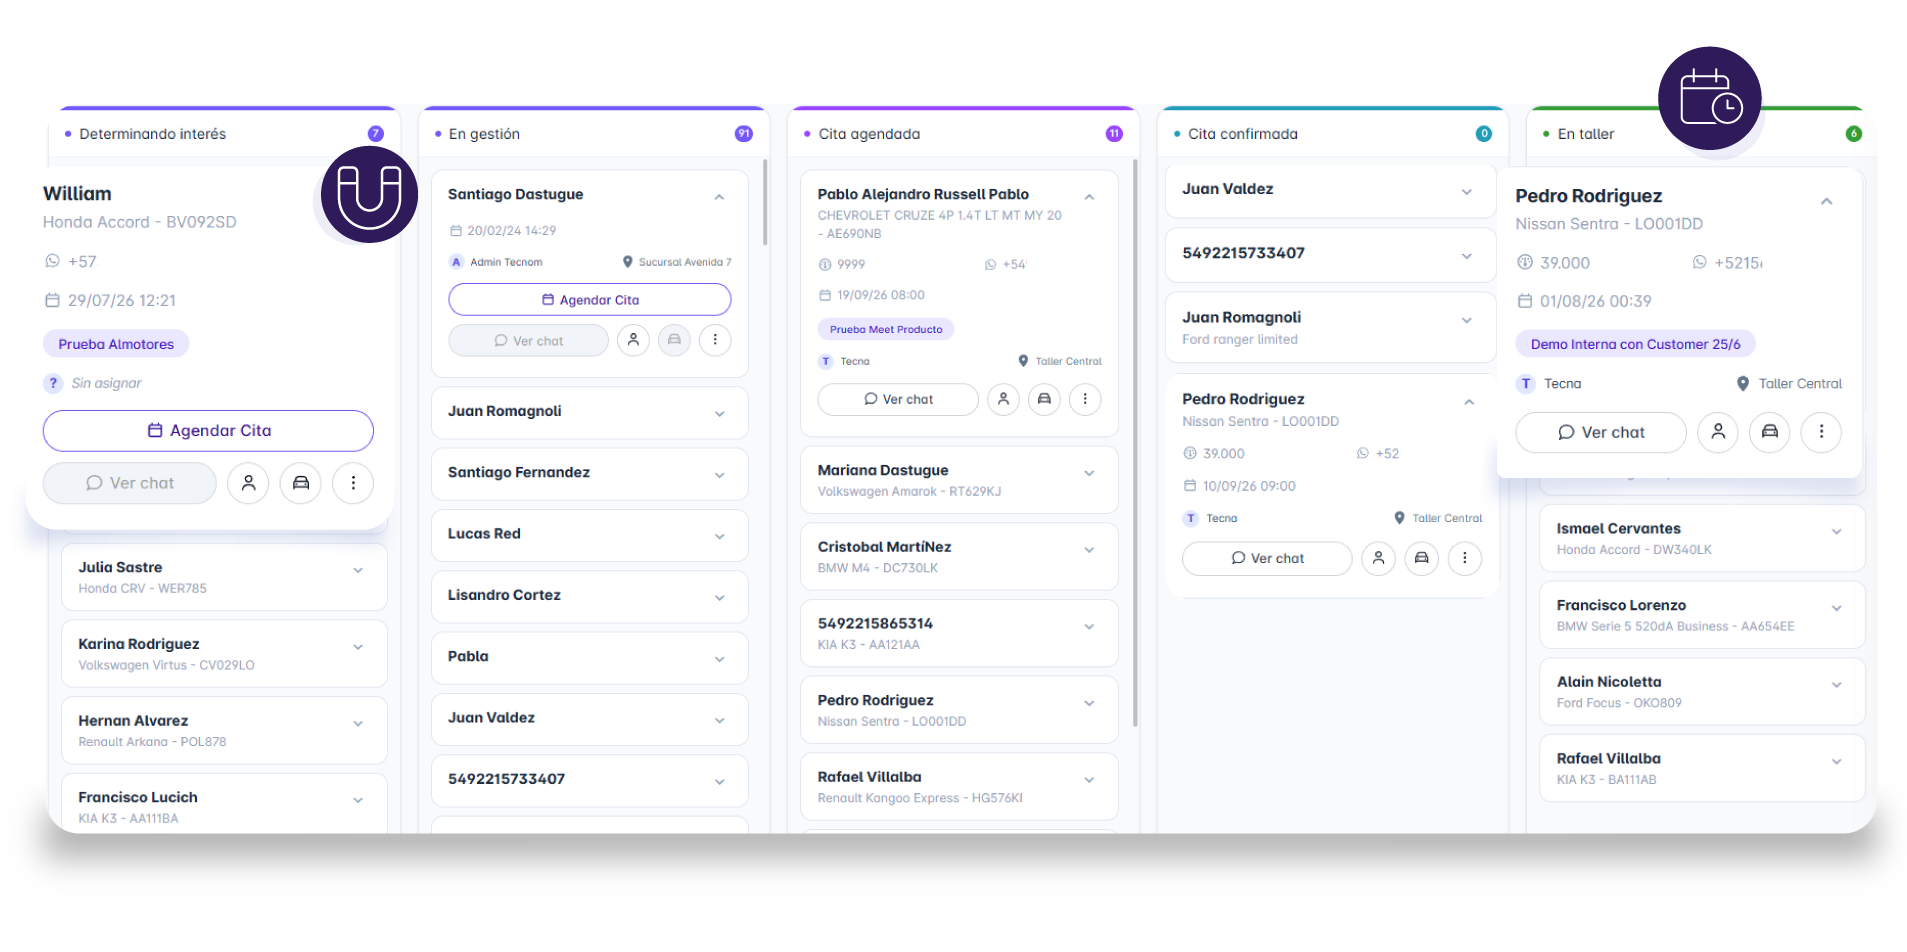
Task: Open the person icon in William's card
Action: pos(248,483)
